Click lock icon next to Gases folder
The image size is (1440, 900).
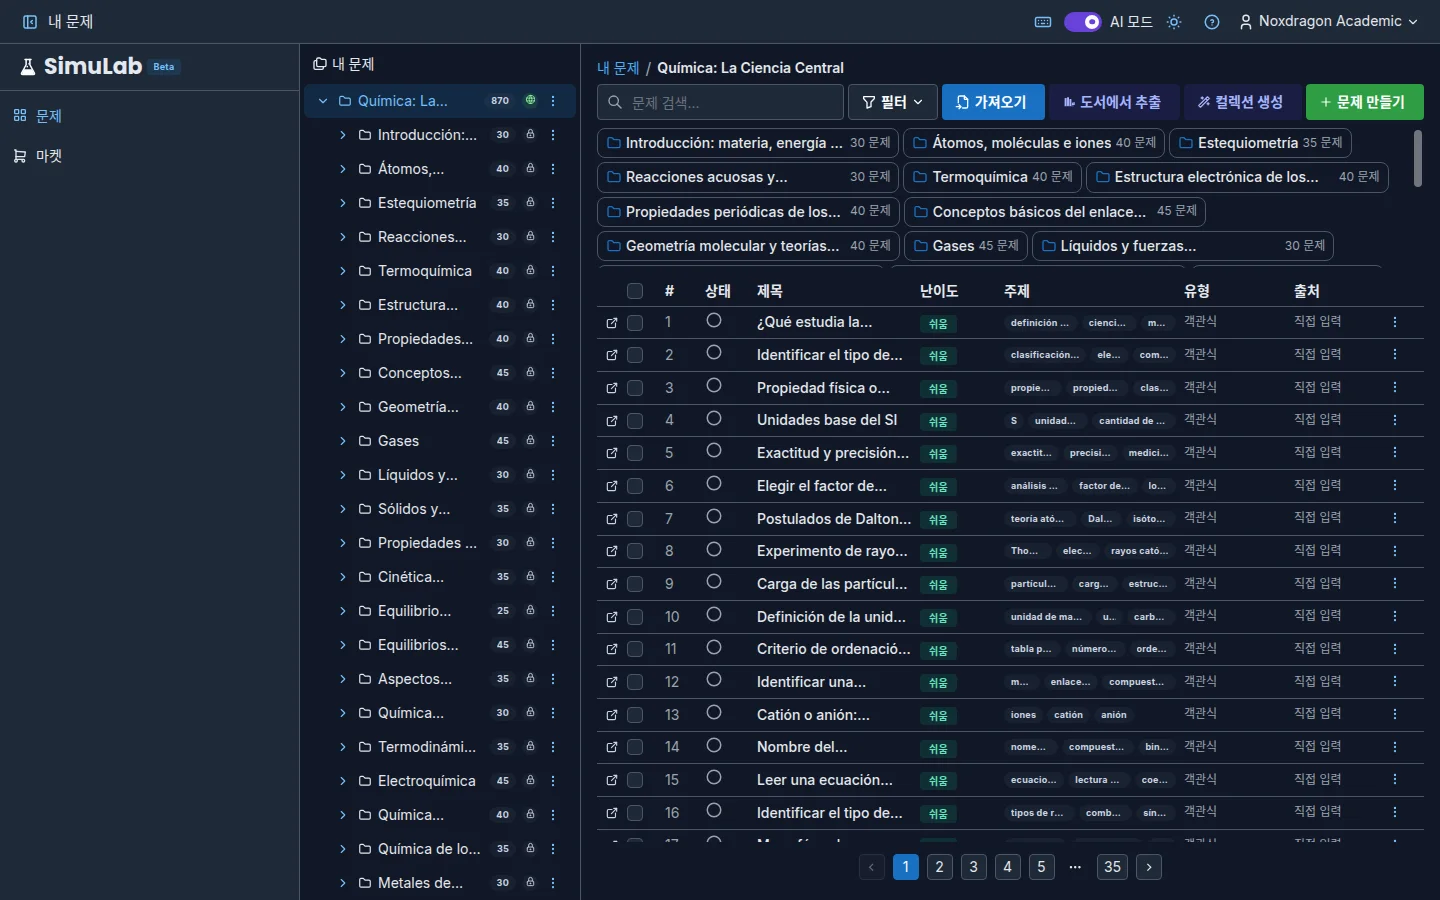coord(530,441)
